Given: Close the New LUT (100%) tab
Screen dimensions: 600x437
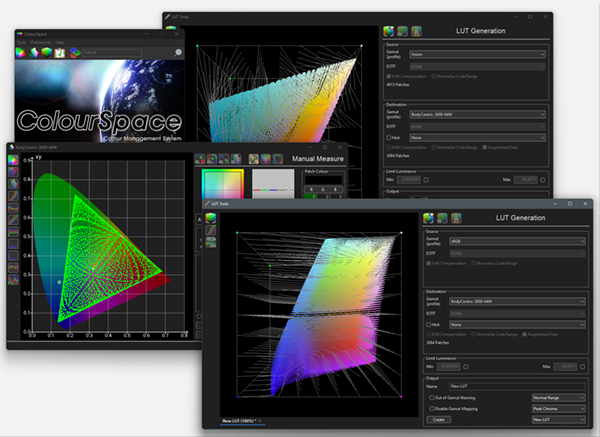Looking at the screenshot, I should coord(260,421).
